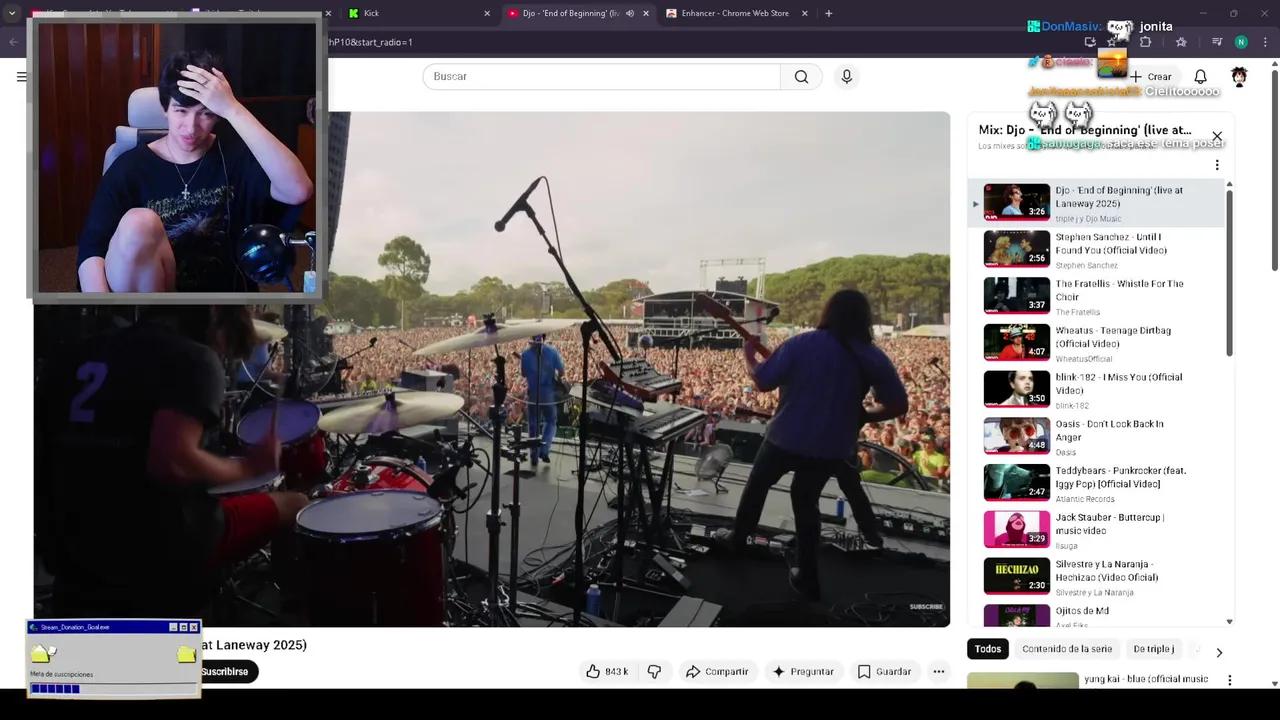Click the Guardar save button
The image size is (1280, 720).
pos(884,672)
